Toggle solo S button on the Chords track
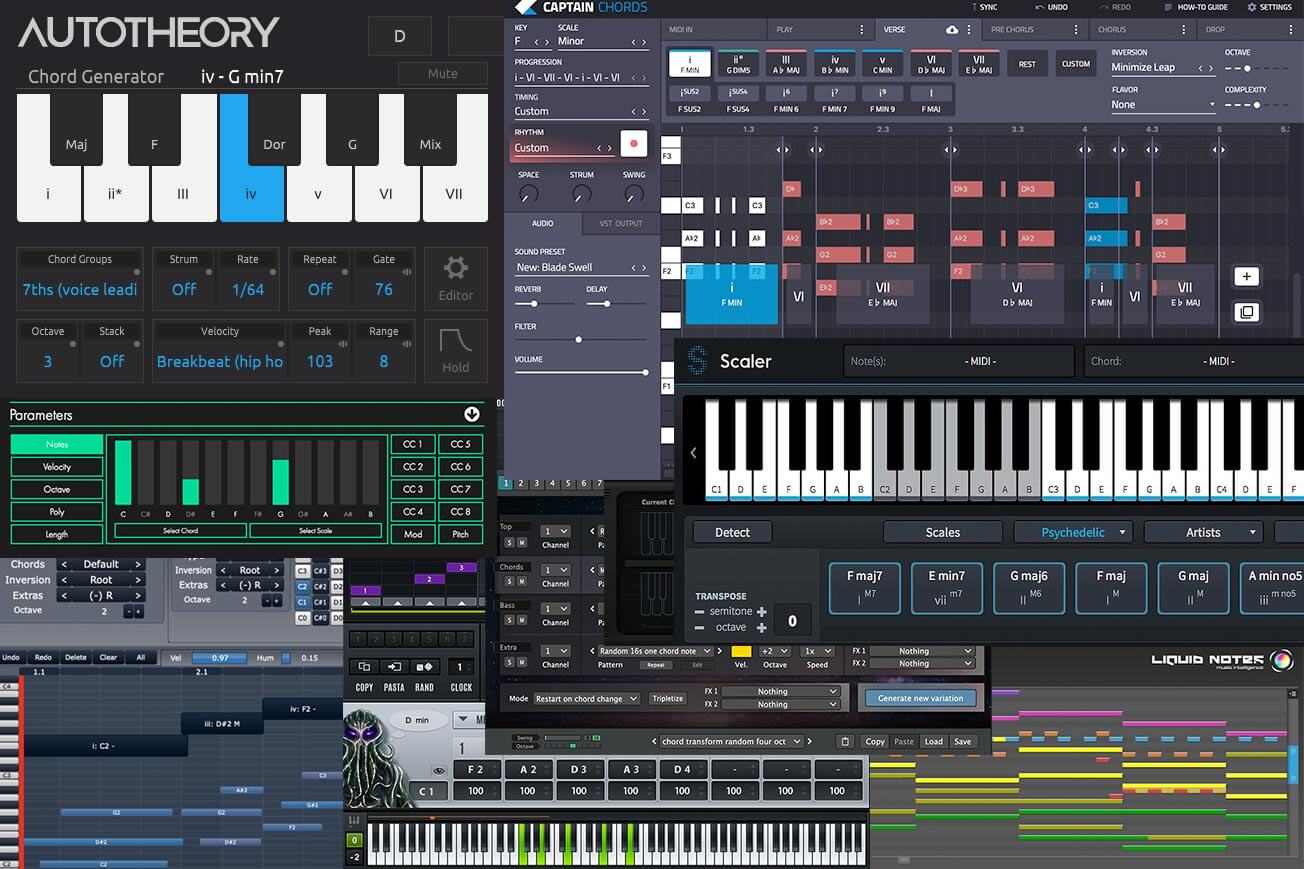 coord(508,582)
